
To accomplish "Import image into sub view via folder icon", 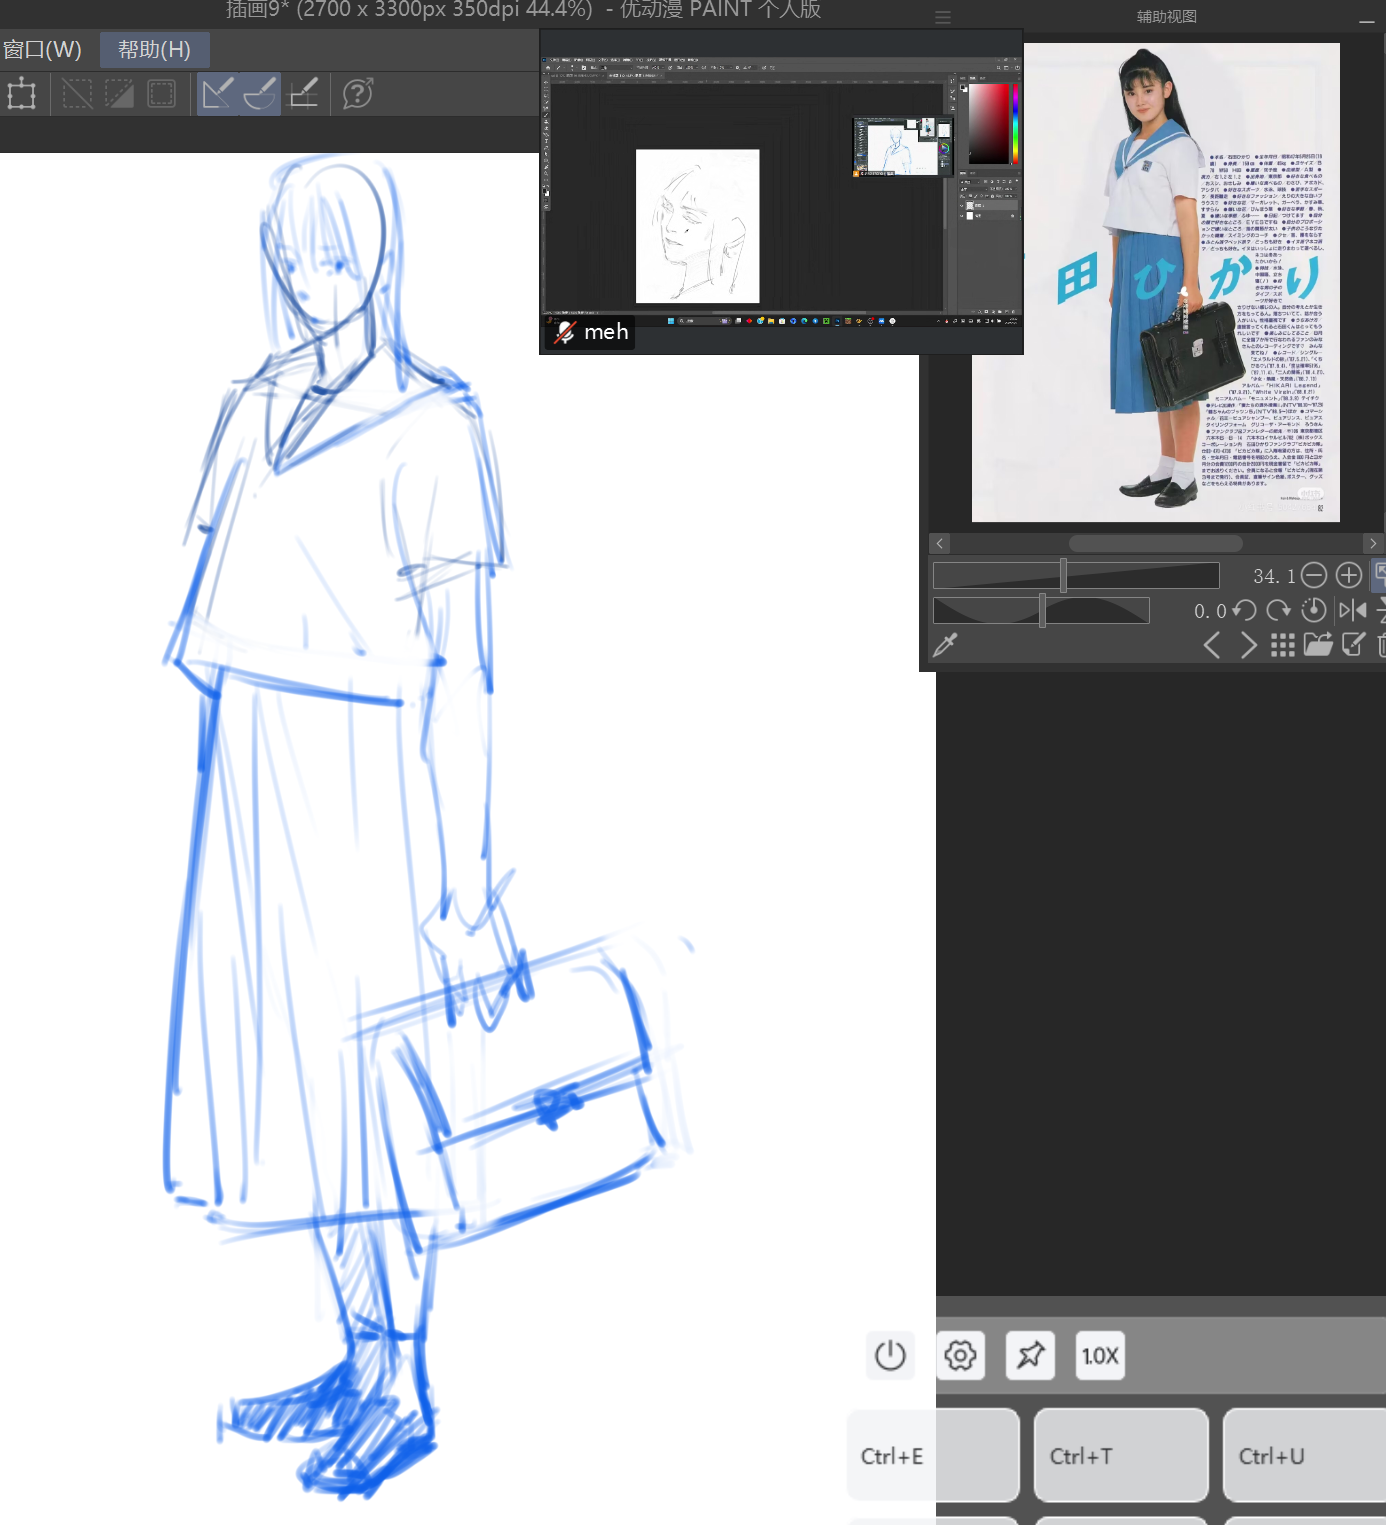I will click(x=1317, y=645).
